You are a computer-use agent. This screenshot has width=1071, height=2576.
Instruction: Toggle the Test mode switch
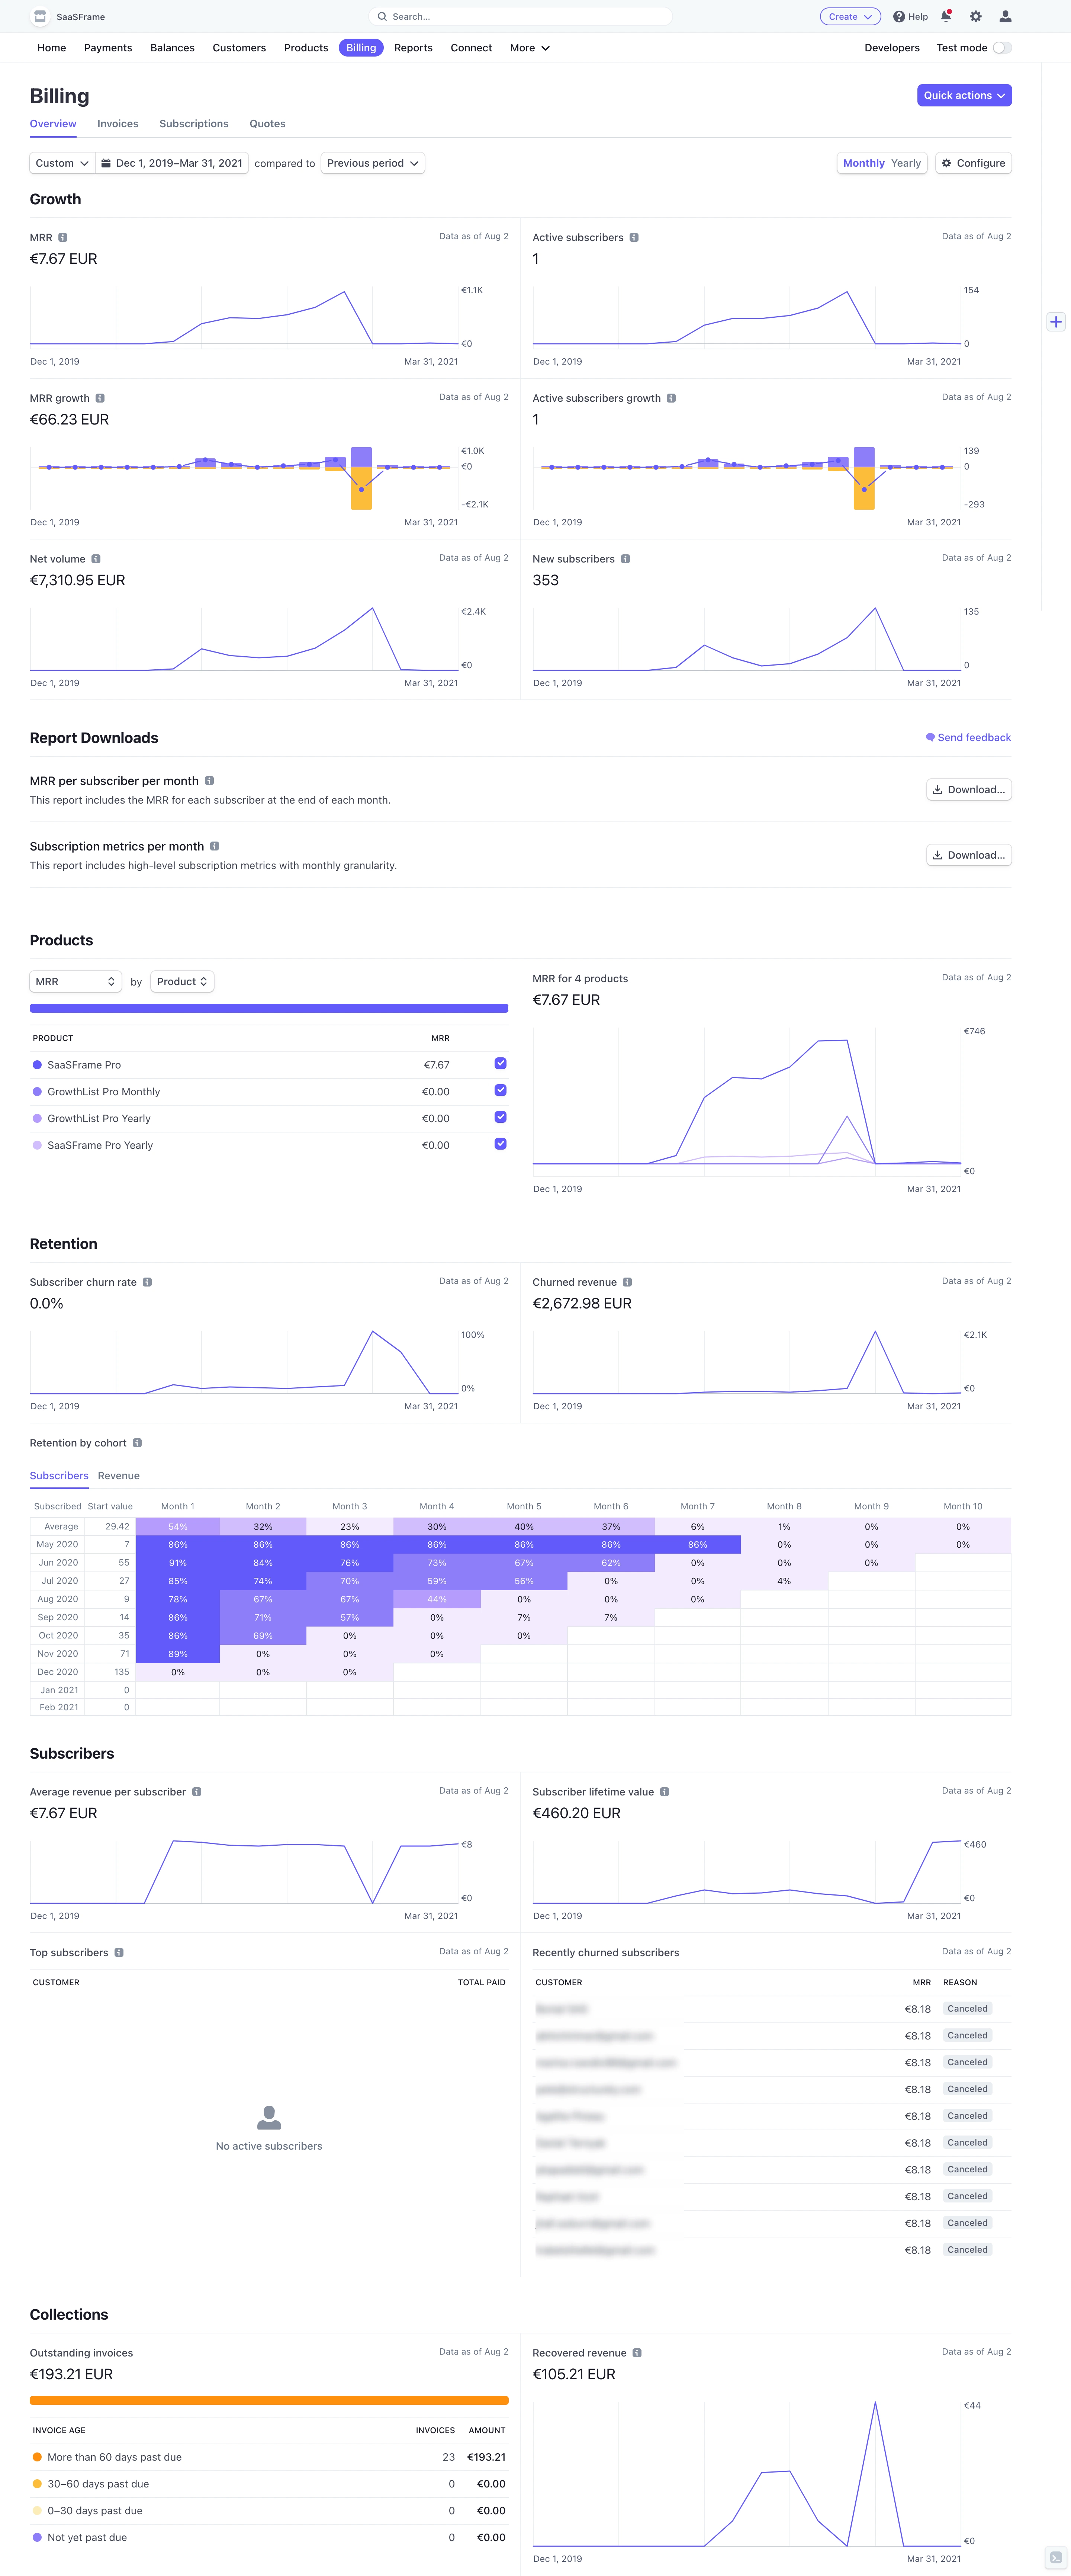coord(1002,48)
